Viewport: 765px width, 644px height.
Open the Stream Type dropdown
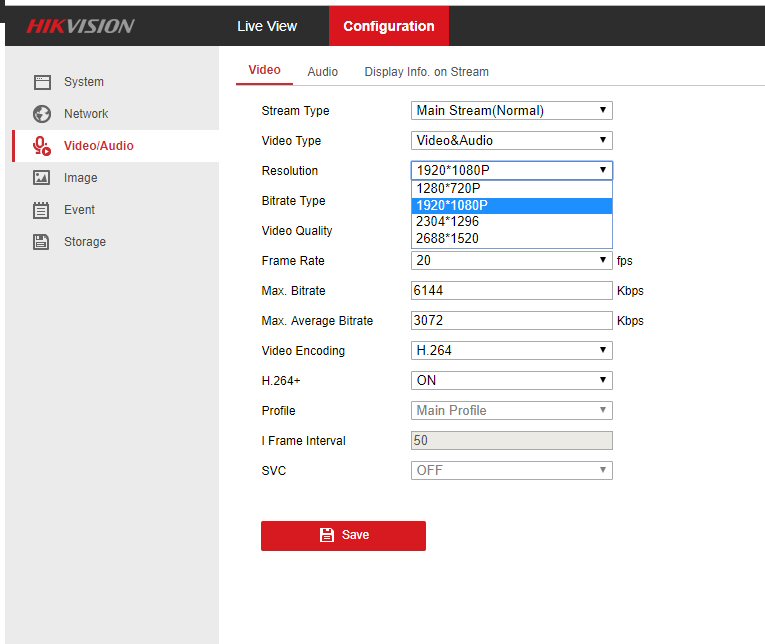511,111
